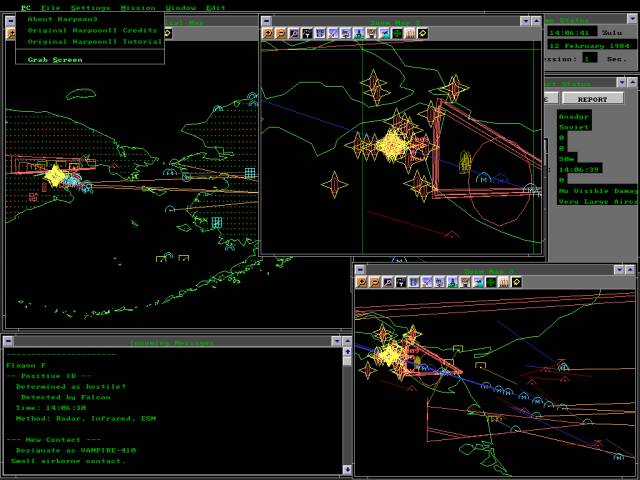Image resolution: width=640 pixels, height=480 pixels.
Task: Click yellow diamond icon in Tactical Map toolbar
Action: tap(168, 33)
